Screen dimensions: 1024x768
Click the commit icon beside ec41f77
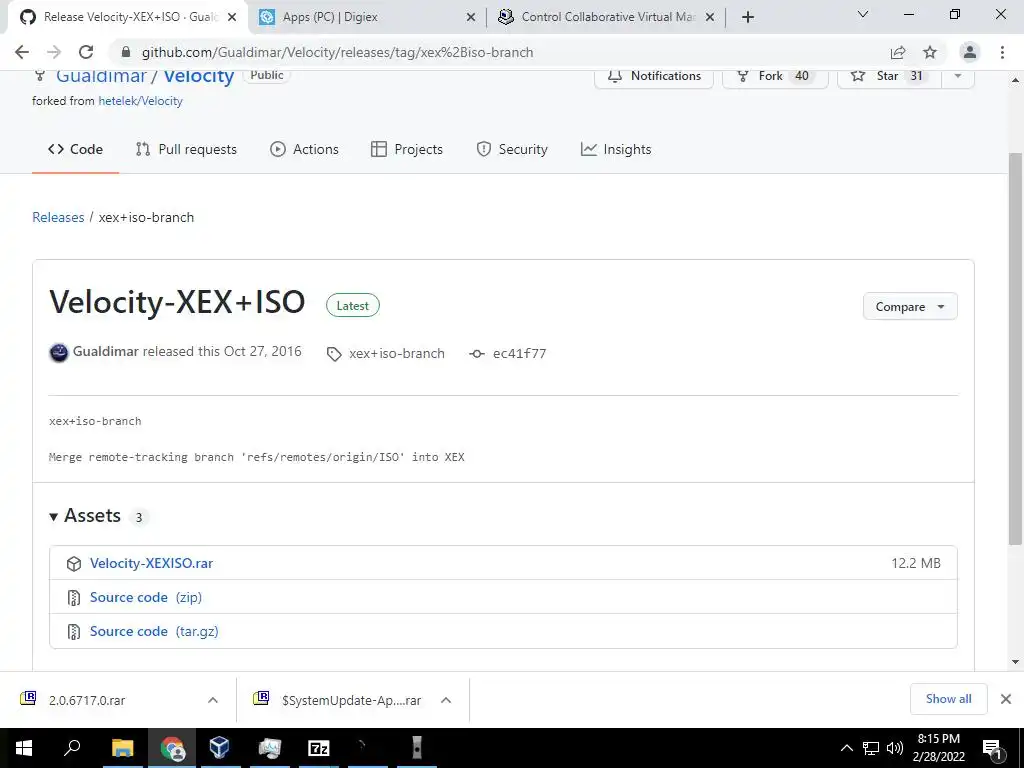[477, 354]
